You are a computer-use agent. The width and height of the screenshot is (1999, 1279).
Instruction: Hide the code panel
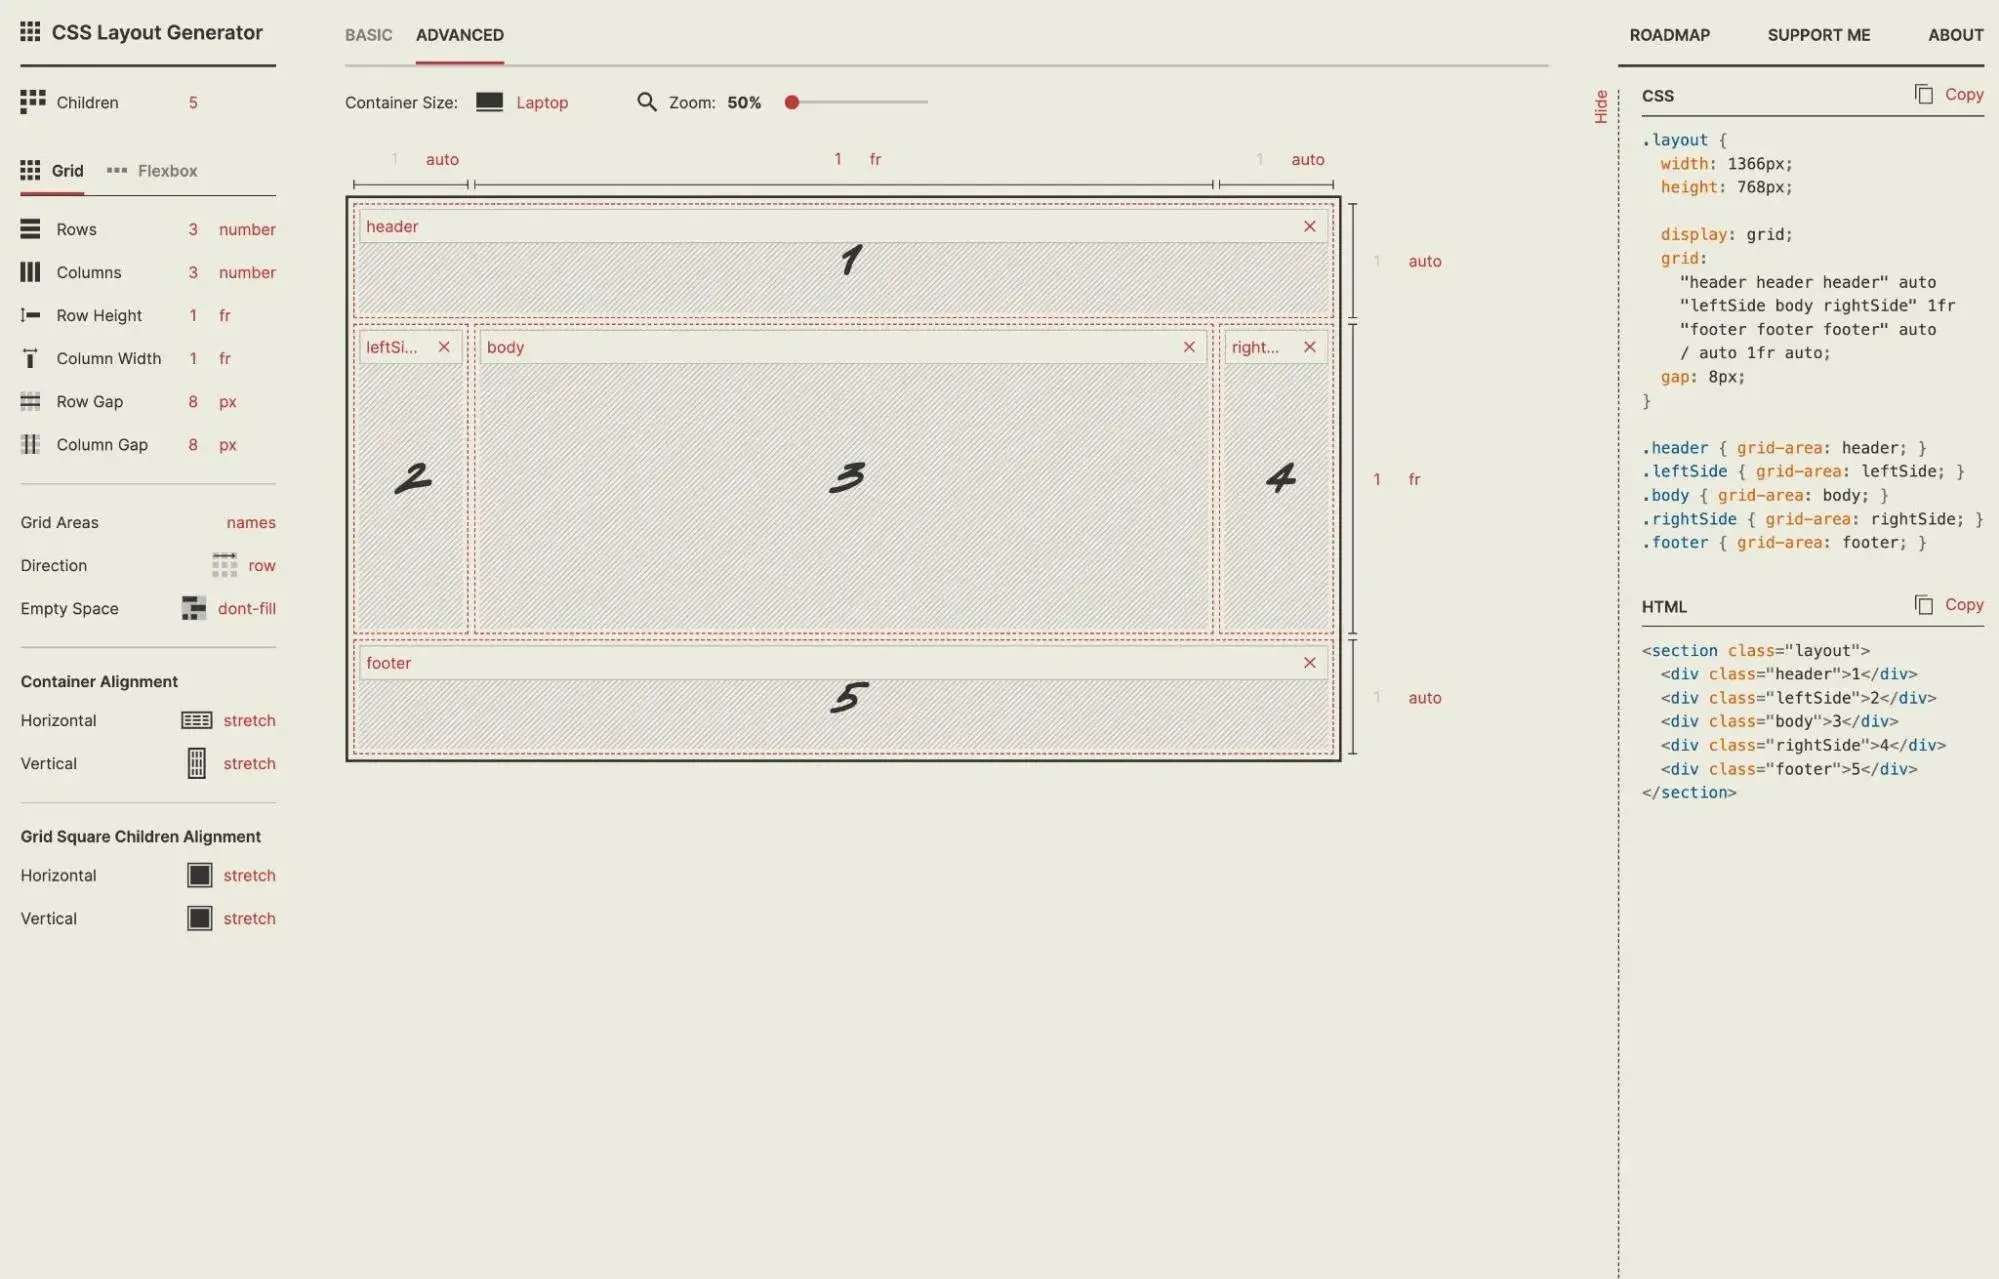coord(1601,106)
